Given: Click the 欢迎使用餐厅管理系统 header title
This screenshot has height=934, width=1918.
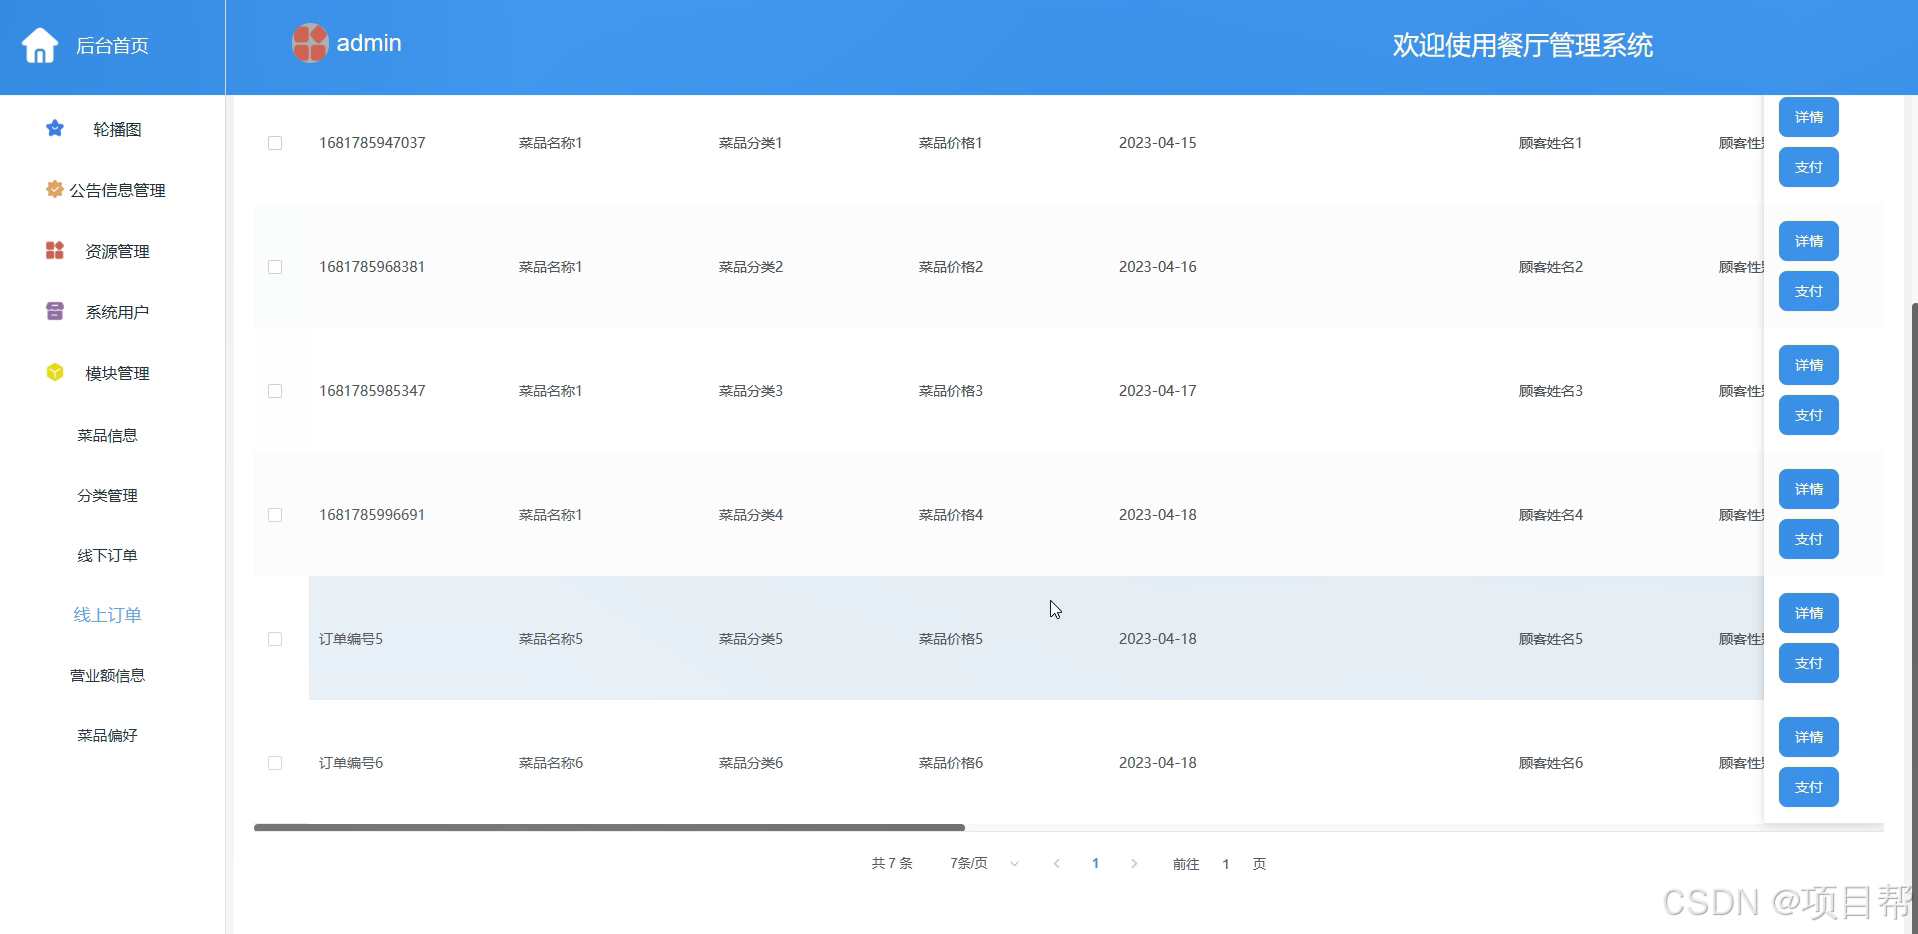Looking at the screenshot, I should (x=1522, y=45).
